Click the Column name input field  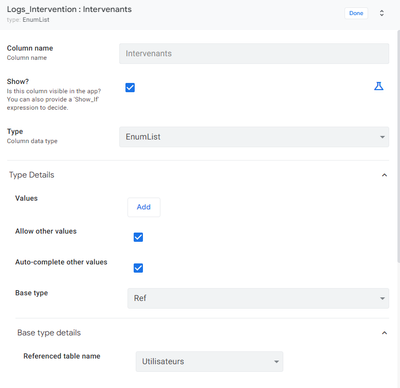pyautogui.click(x=254, y=53)
